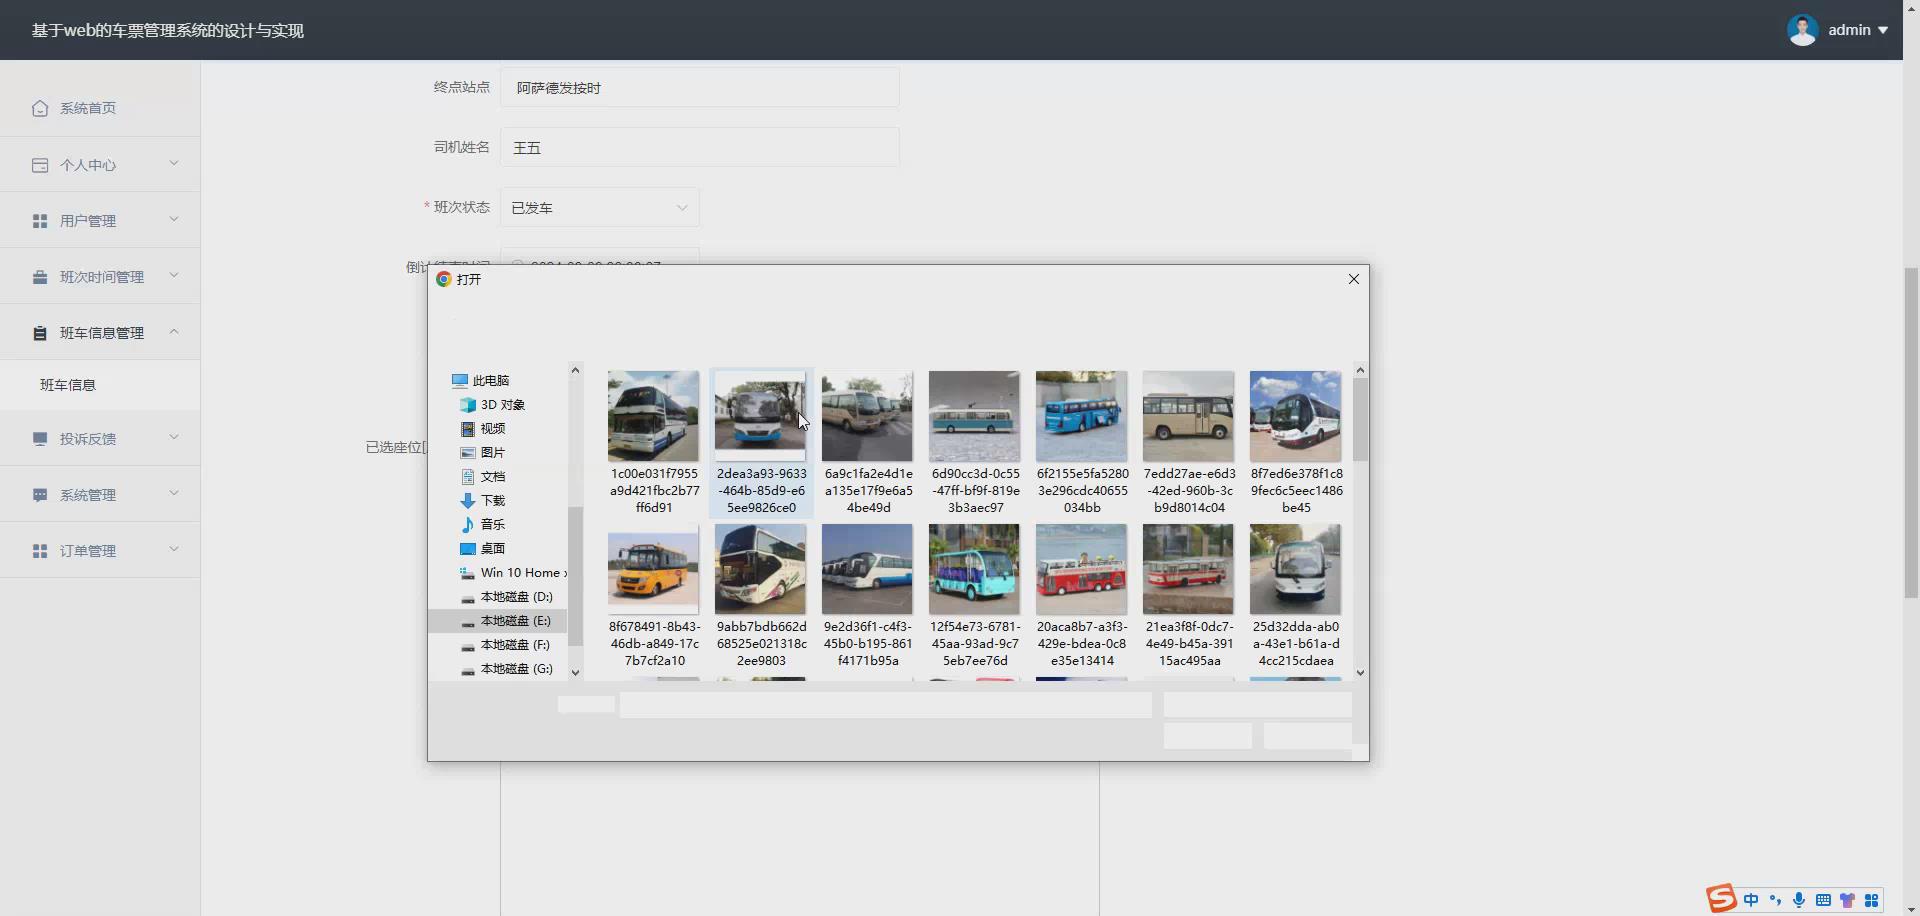
Task: Click the 班次时间管理 briefcase icon
Action: click(x=40, y=277)
